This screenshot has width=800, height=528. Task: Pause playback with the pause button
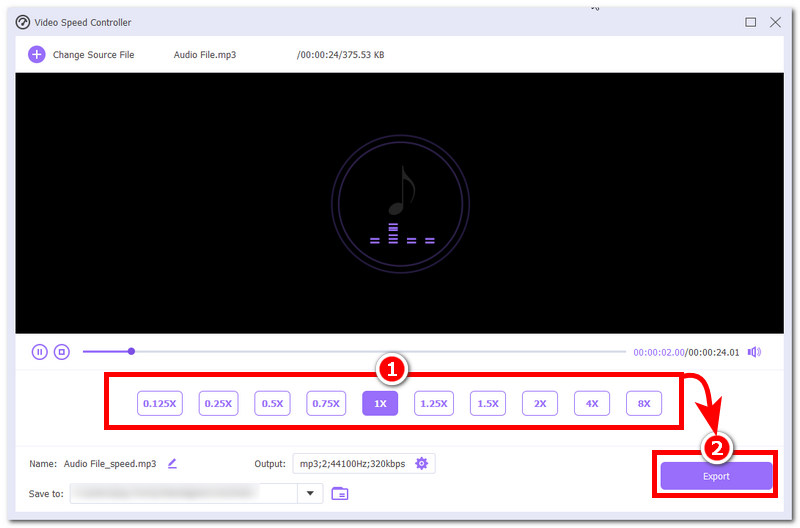point(39,352)
